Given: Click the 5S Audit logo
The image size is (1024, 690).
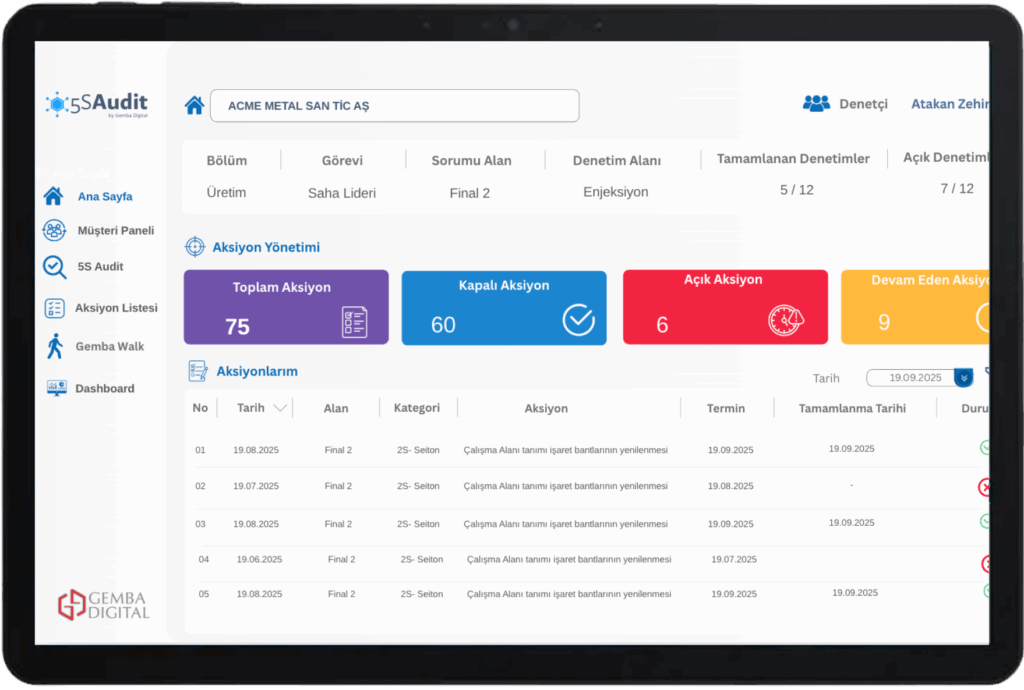Looking at the screenshot, I should pyautogui.click(x=97, y=104).
